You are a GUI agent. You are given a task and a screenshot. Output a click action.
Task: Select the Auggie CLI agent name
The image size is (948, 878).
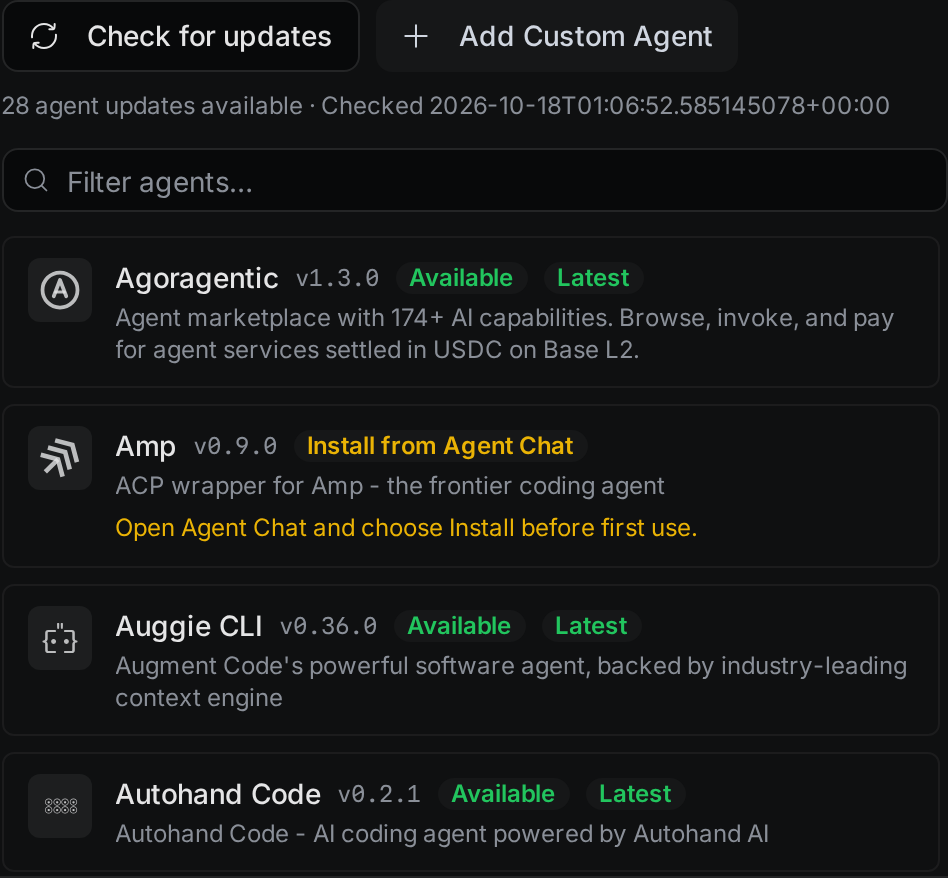click(189, 626)
